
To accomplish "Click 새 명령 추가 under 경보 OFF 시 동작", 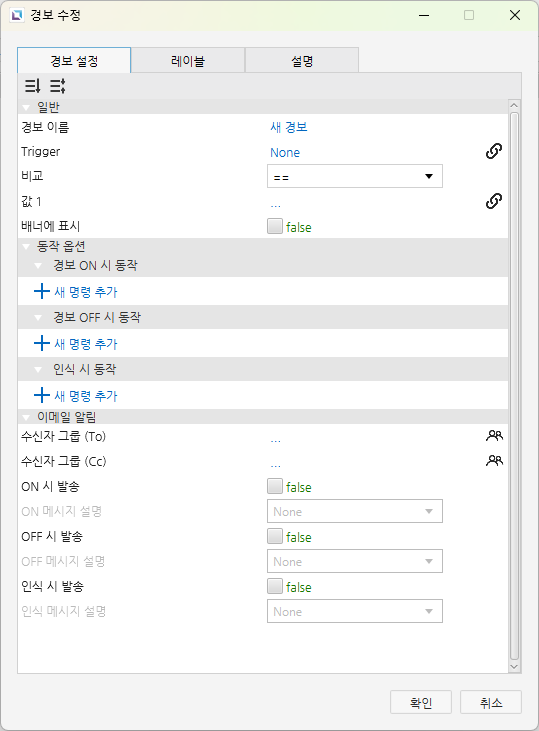I will (86, 344).
